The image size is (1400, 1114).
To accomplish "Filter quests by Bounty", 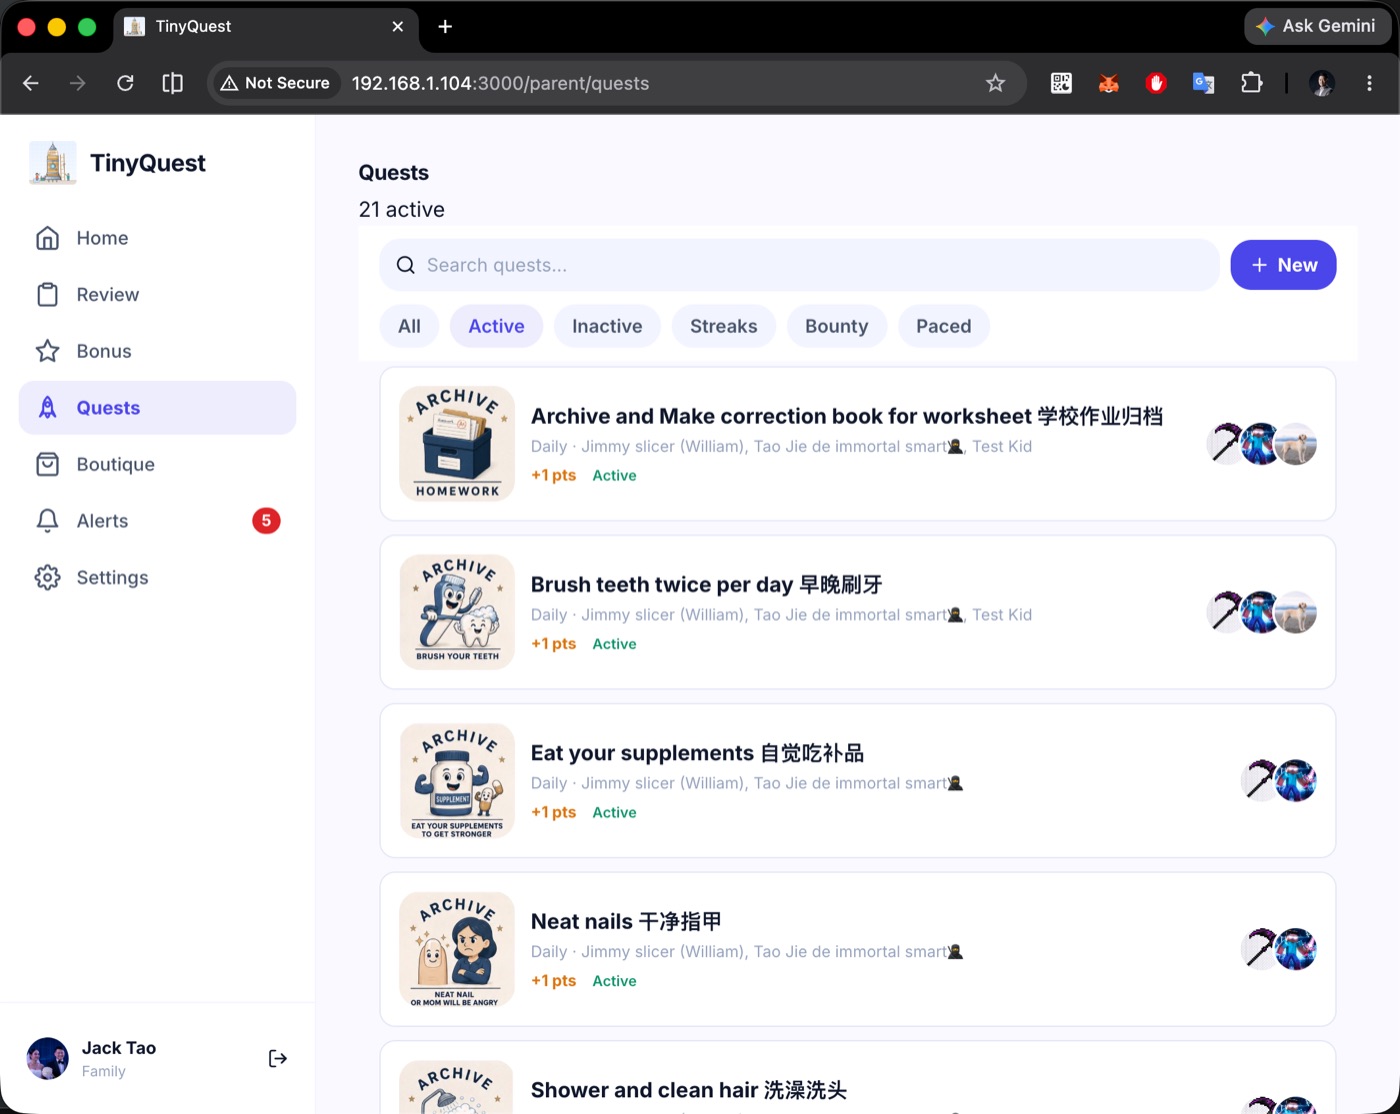I will click(836, 326).
